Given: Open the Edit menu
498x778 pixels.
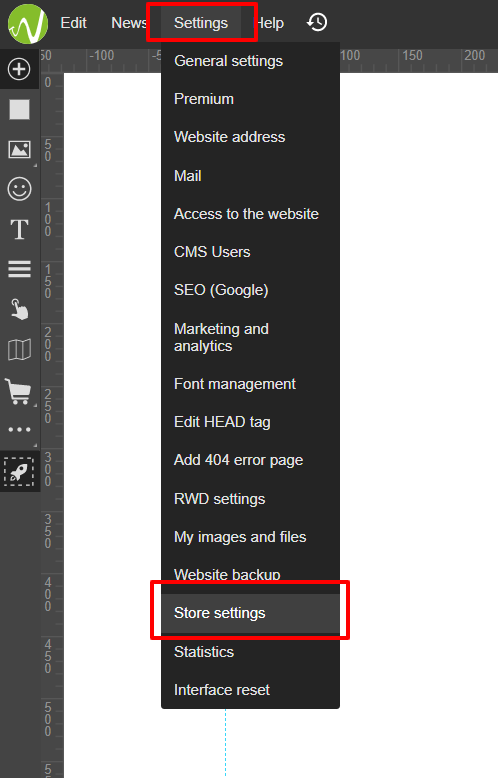Looking at the screenshot, I should click(x=73, y=23).
